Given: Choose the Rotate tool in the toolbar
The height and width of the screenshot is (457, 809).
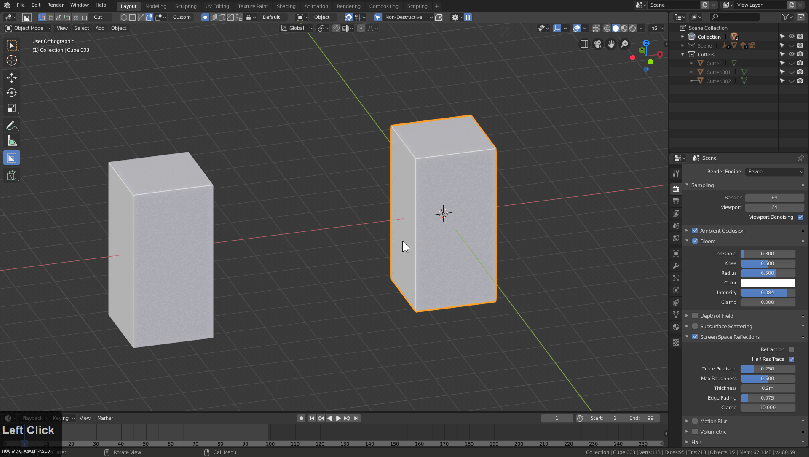Looking at the screenshot, I should pyautogui.click(x=12, y=92).
